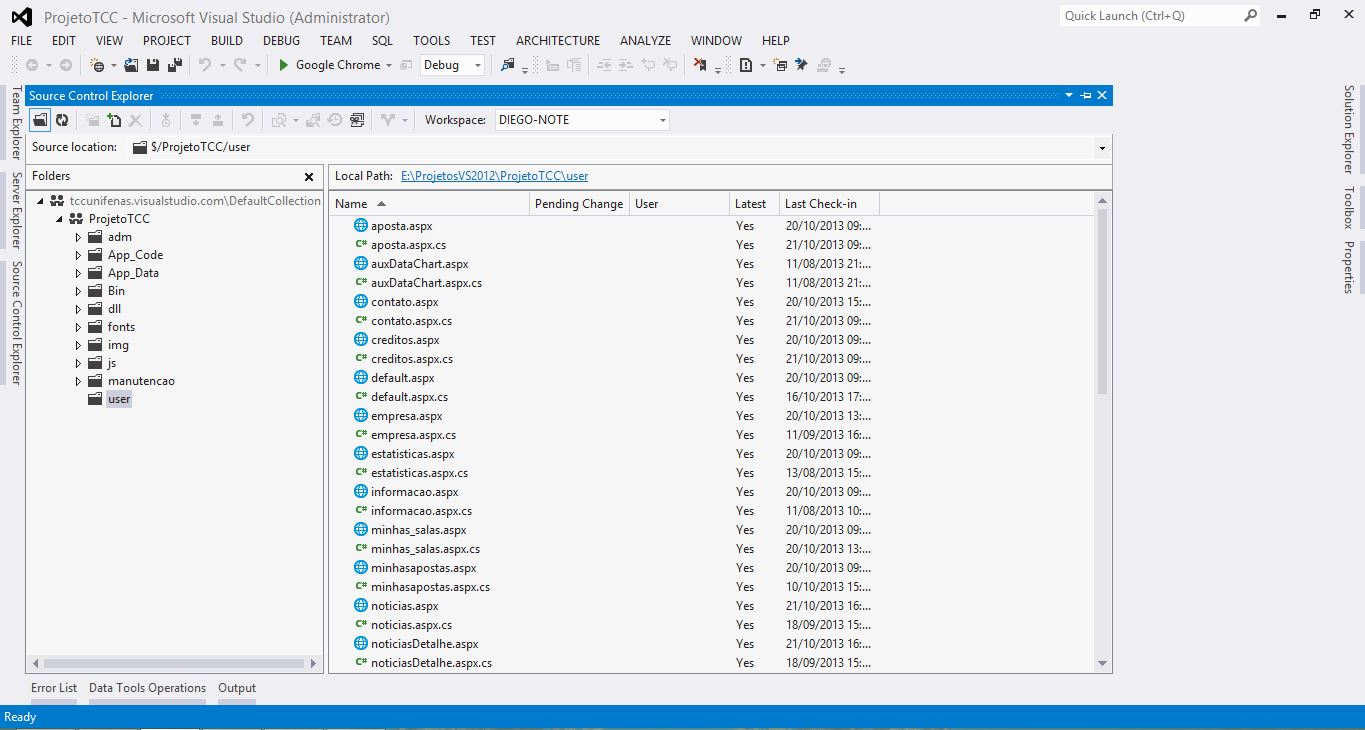Open the Server Explorer side tab

pos(15,210)
